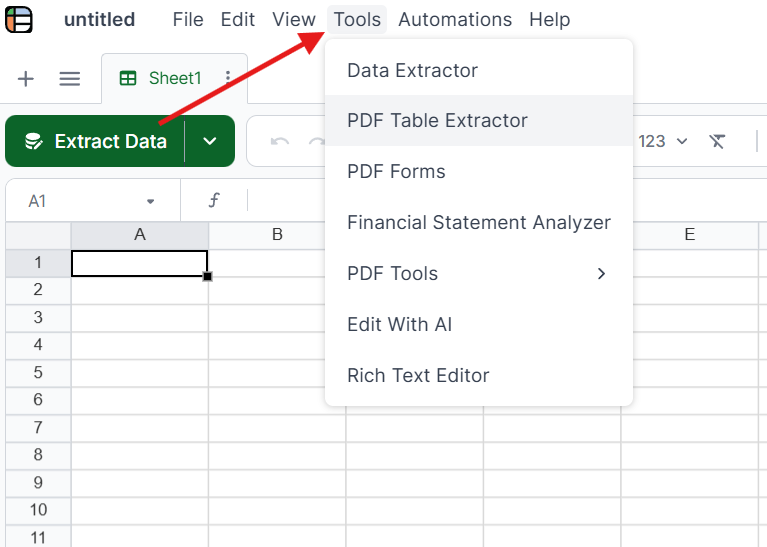Select row 10 header

coord(38,510)
